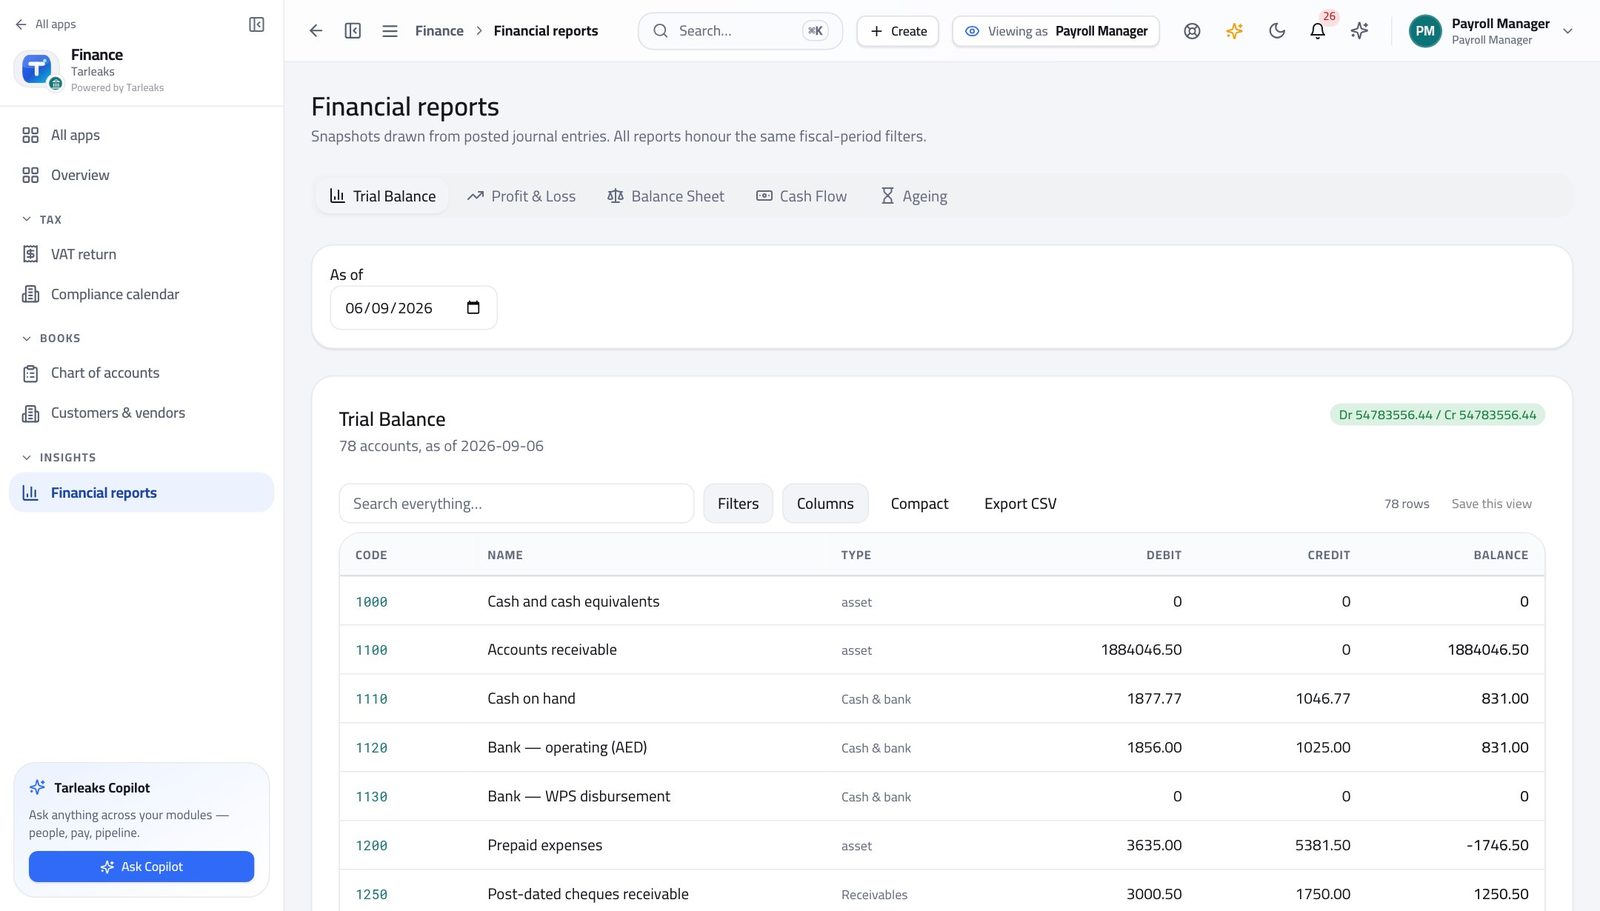Screen dimensions: 1600x911
Task: Toggle Compact table density
Action: [x=919, y=504]
